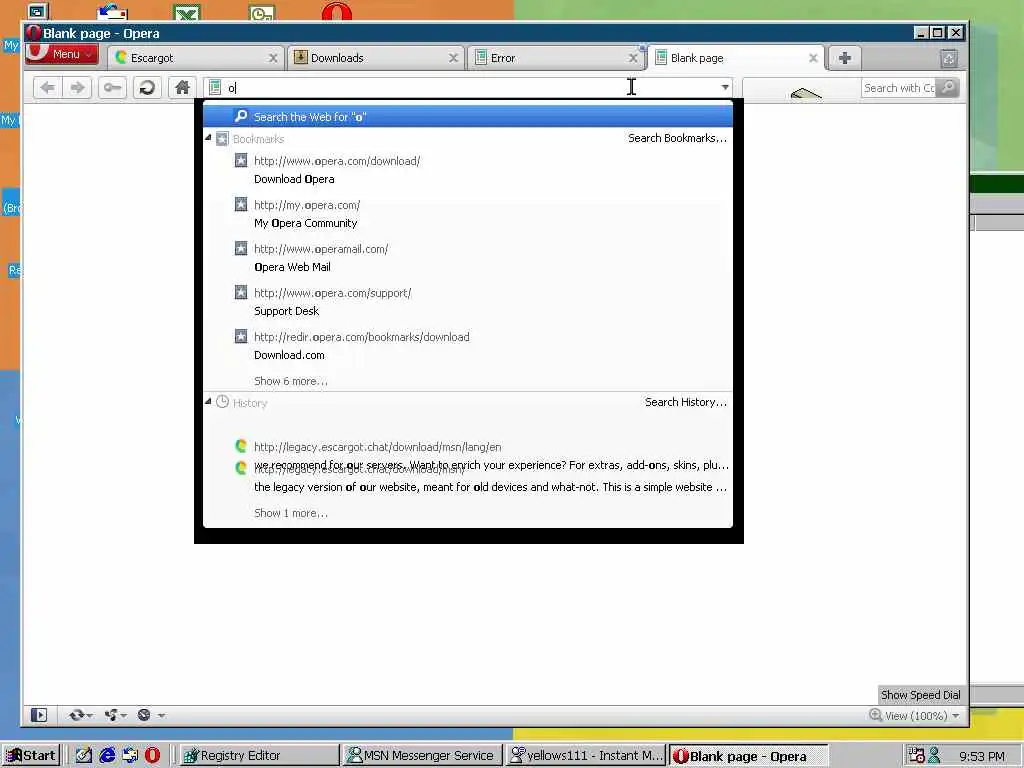
Task: Open Opera Unite status dropdown
Action: (115, 715)
